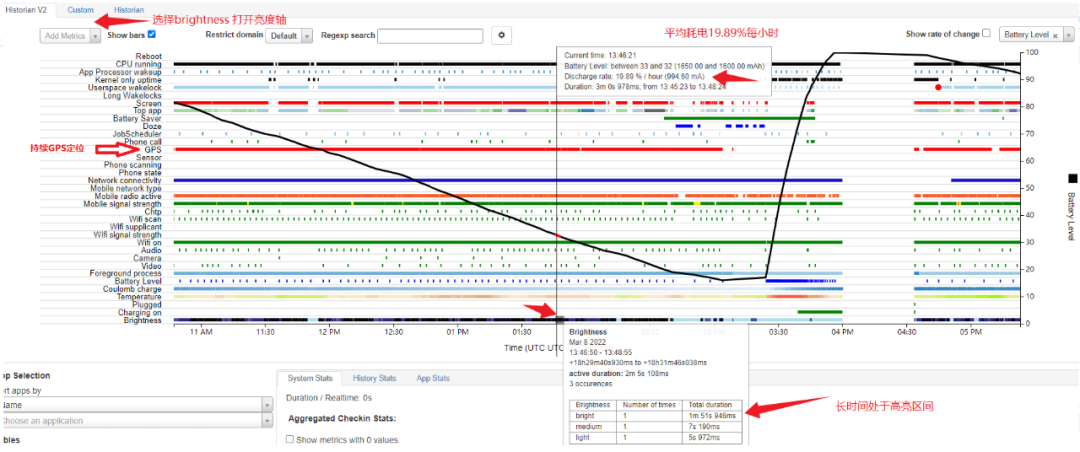
Task: Enable Show rate of change checkbox
Action: coord(986,33)
